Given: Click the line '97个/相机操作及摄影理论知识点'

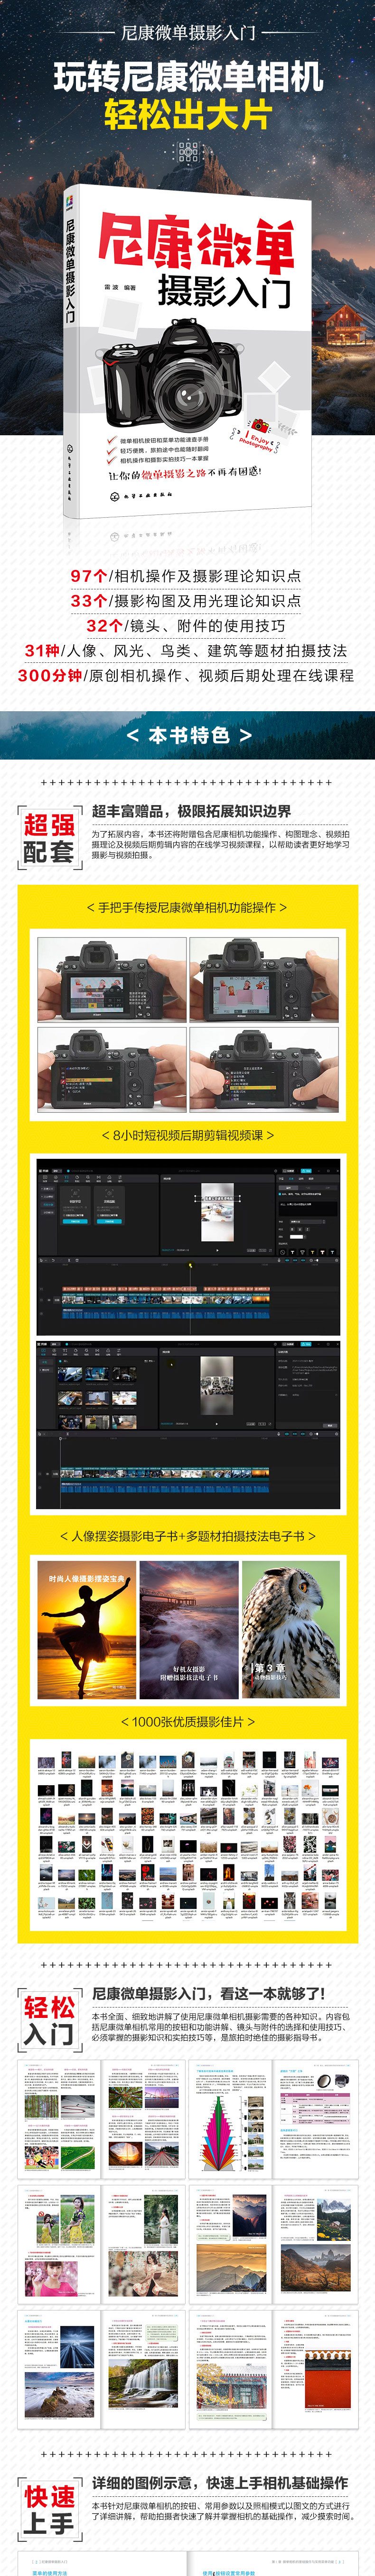Looking at the screenshot, I should click(x=186, y=576).
